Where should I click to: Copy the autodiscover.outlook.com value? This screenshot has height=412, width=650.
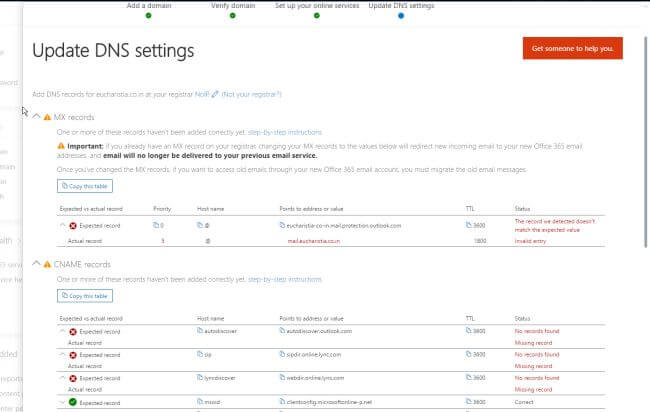click(x=282, y=331)
